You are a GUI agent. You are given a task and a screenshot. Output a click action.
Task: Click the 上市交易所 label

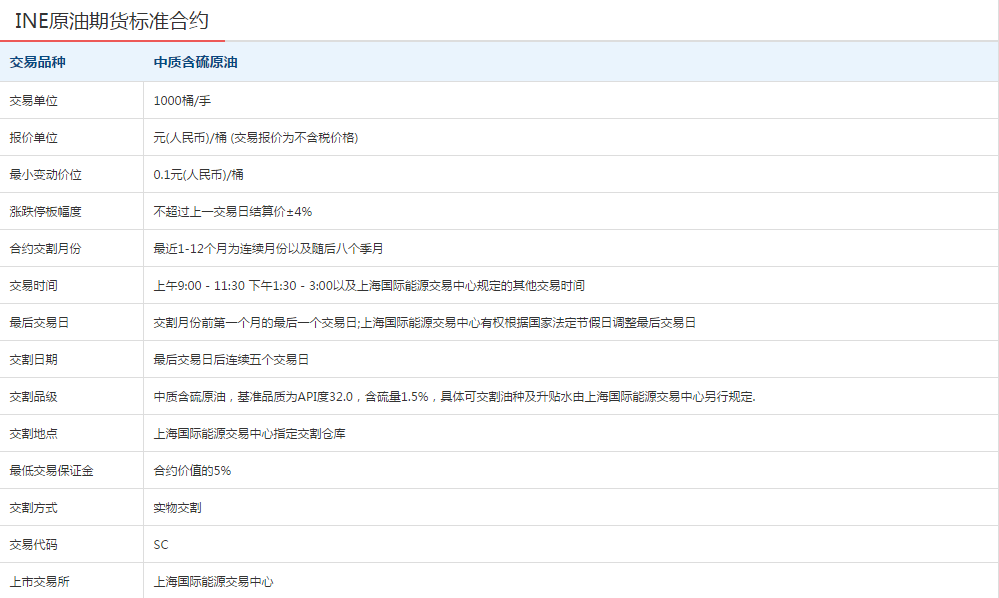coord(39,581)
